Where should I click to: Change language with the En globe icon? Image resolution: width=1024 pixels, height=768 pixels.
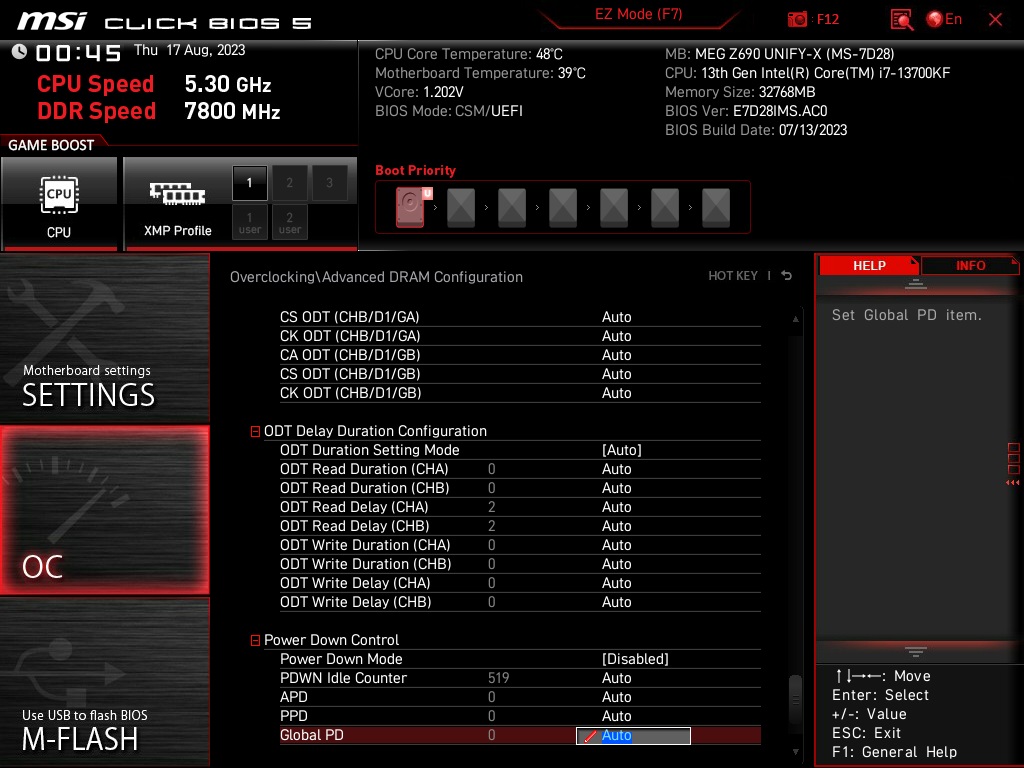944,19
